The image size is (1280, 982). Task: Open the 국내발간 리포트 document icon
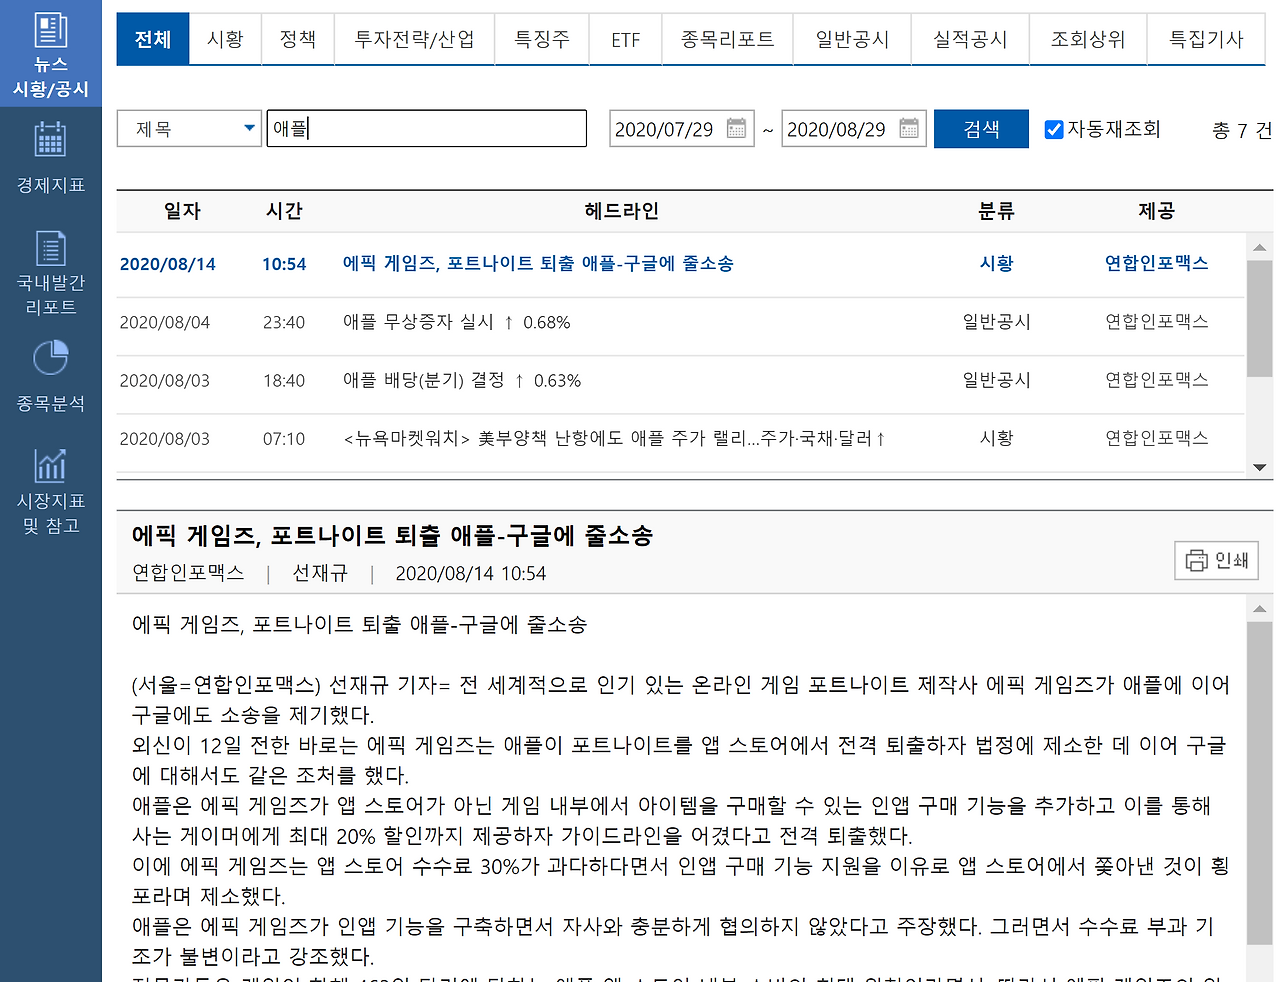(50, 248)
